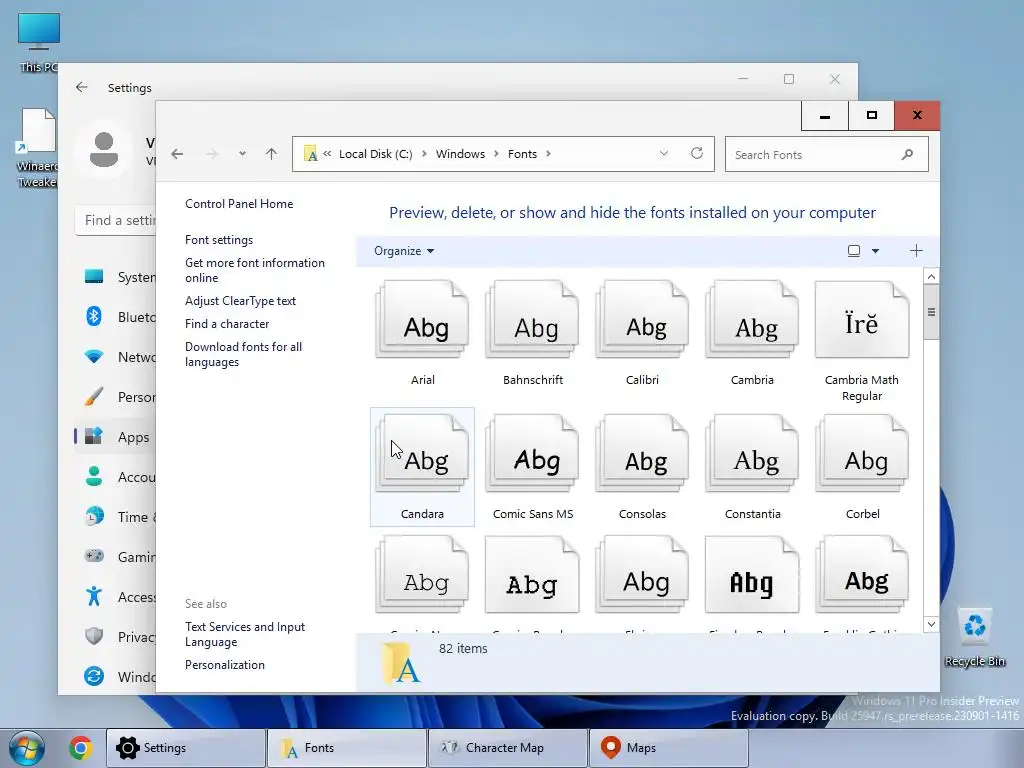This screenshot has height=768, width=1024.
Task: Click the Find a character link
Action: (x=227, y=324)
